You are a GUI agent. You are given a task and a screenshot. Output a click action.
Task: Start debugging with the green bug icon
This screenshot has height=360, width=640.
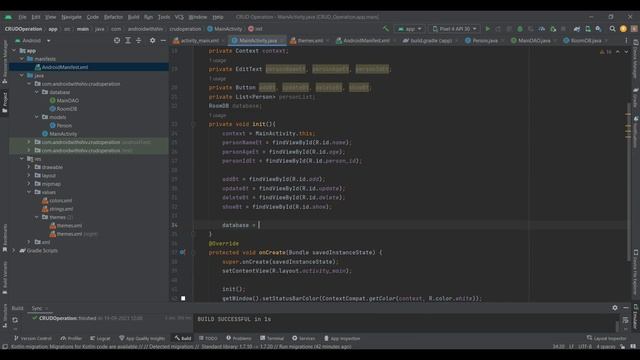[520, 29]
